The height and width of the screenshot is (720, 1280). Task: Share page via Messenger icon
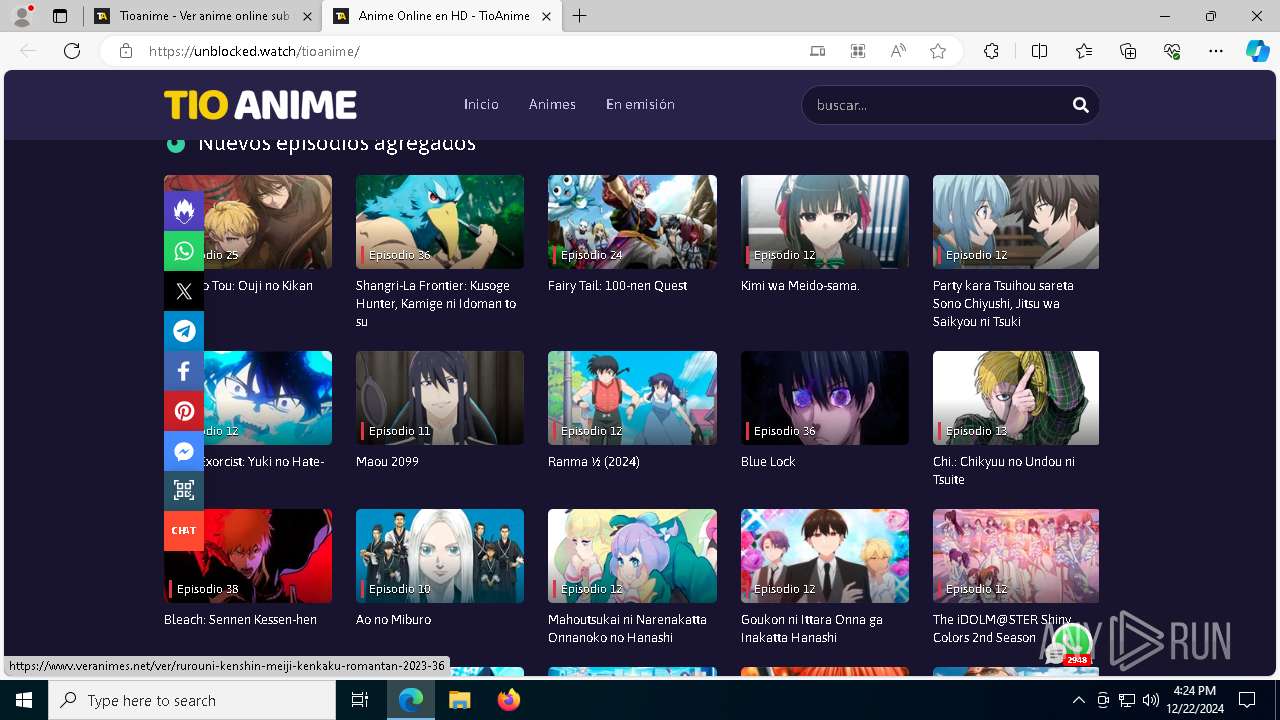[184, 451]
